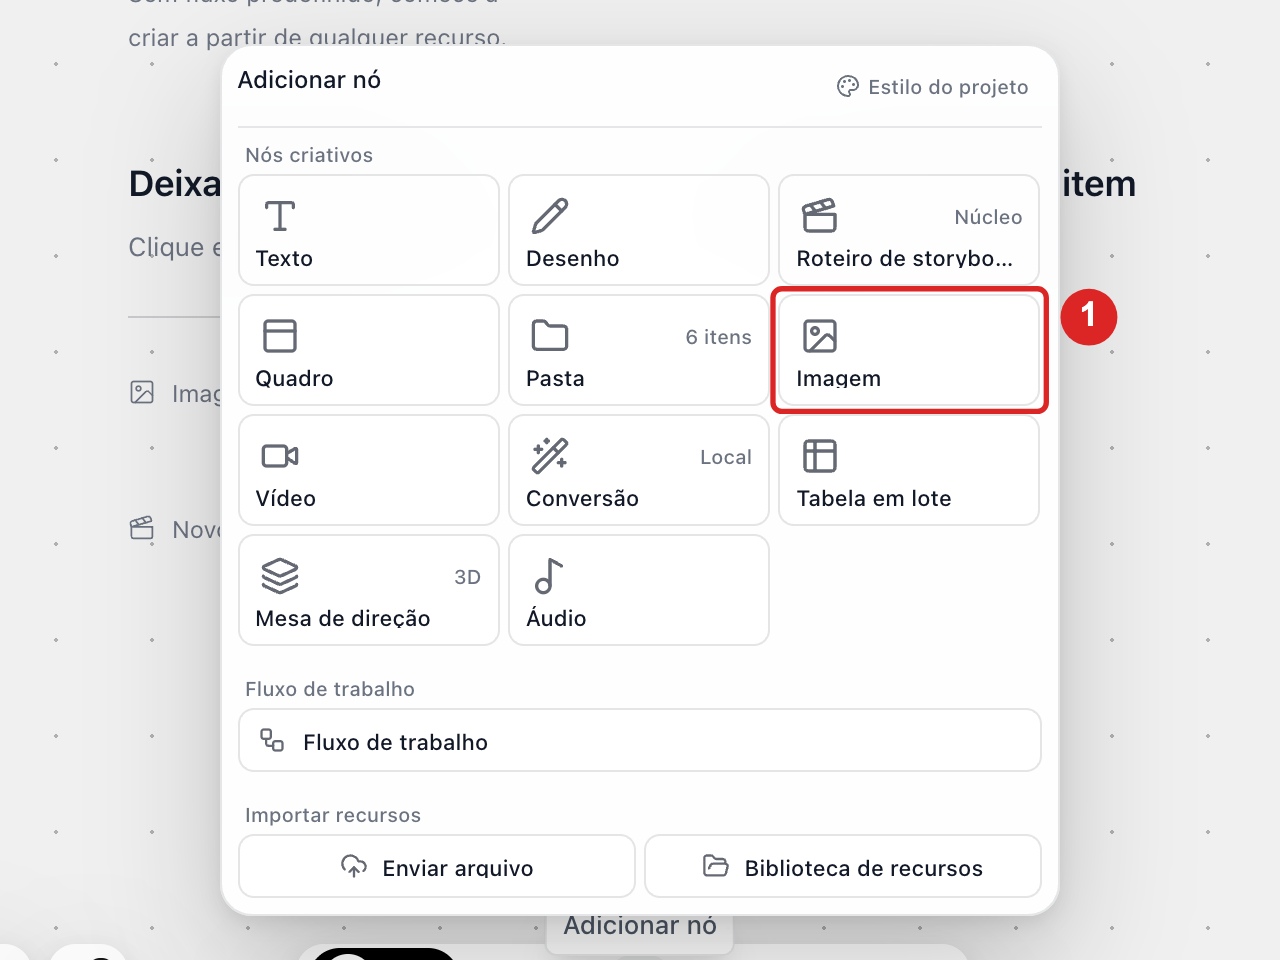
Task: Click the palette icon for project style
Action: pyautogui.click(x=848, y=87)
